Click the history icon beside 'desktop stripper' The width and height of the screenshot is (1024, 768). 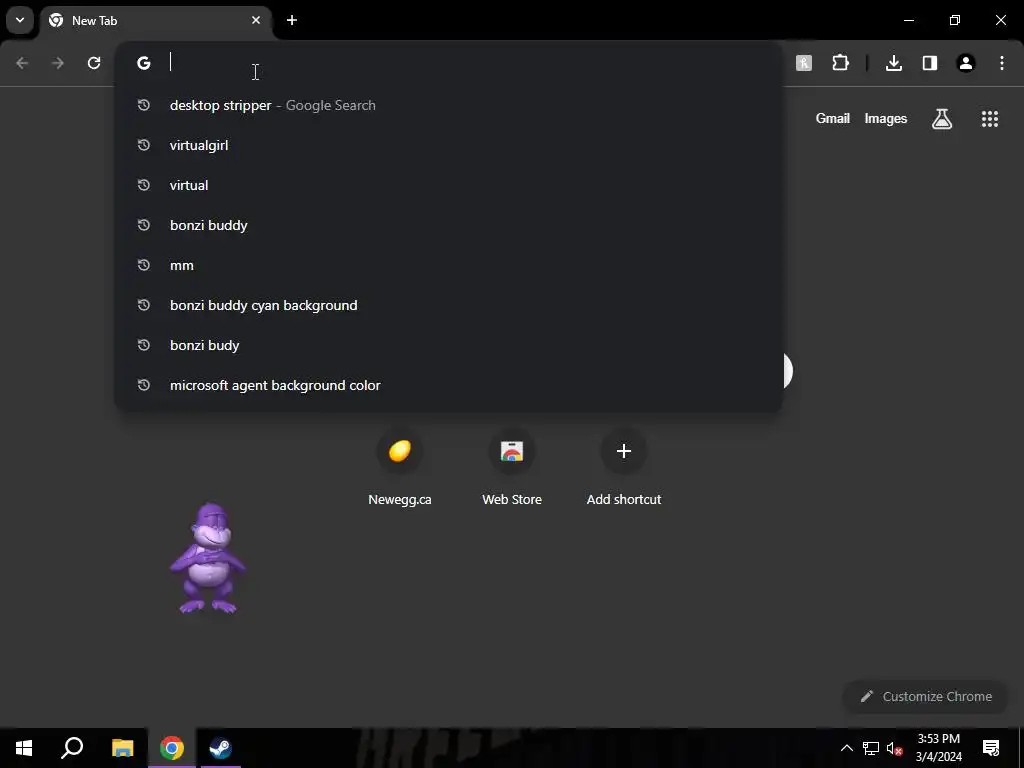pyautogui.click(x=144, y=105)
